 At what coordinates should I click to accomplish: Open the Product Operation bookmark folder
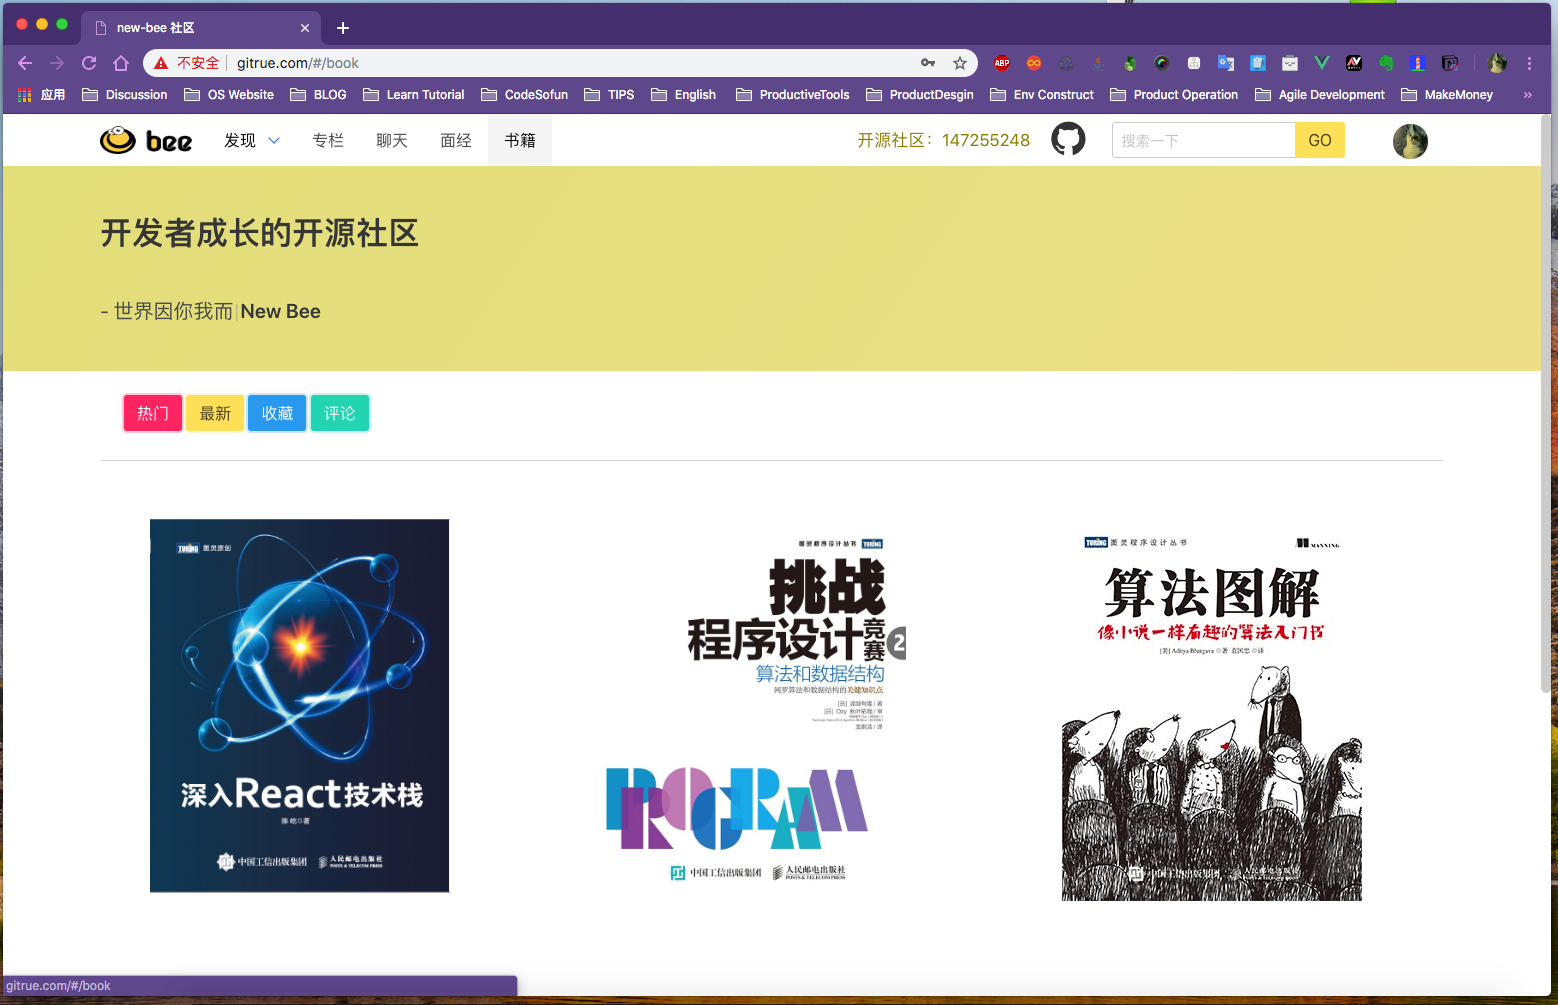point(1174,95)
